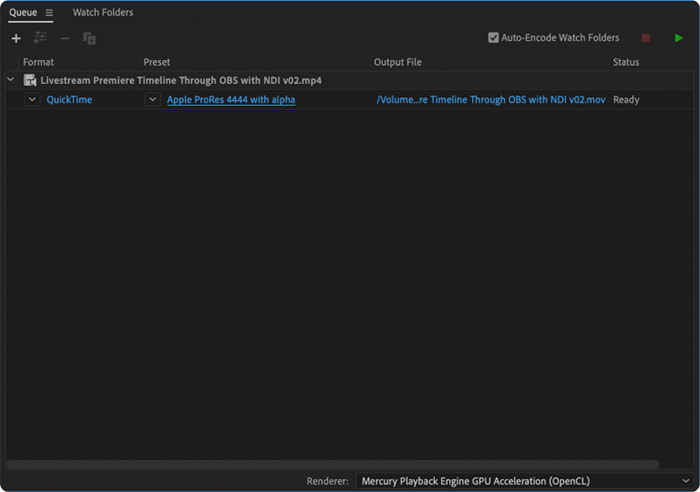Open the preset dropdown arrow beside Apple ProRes
The height and width of the screenshot is (492, 700).
click(152, 99)
